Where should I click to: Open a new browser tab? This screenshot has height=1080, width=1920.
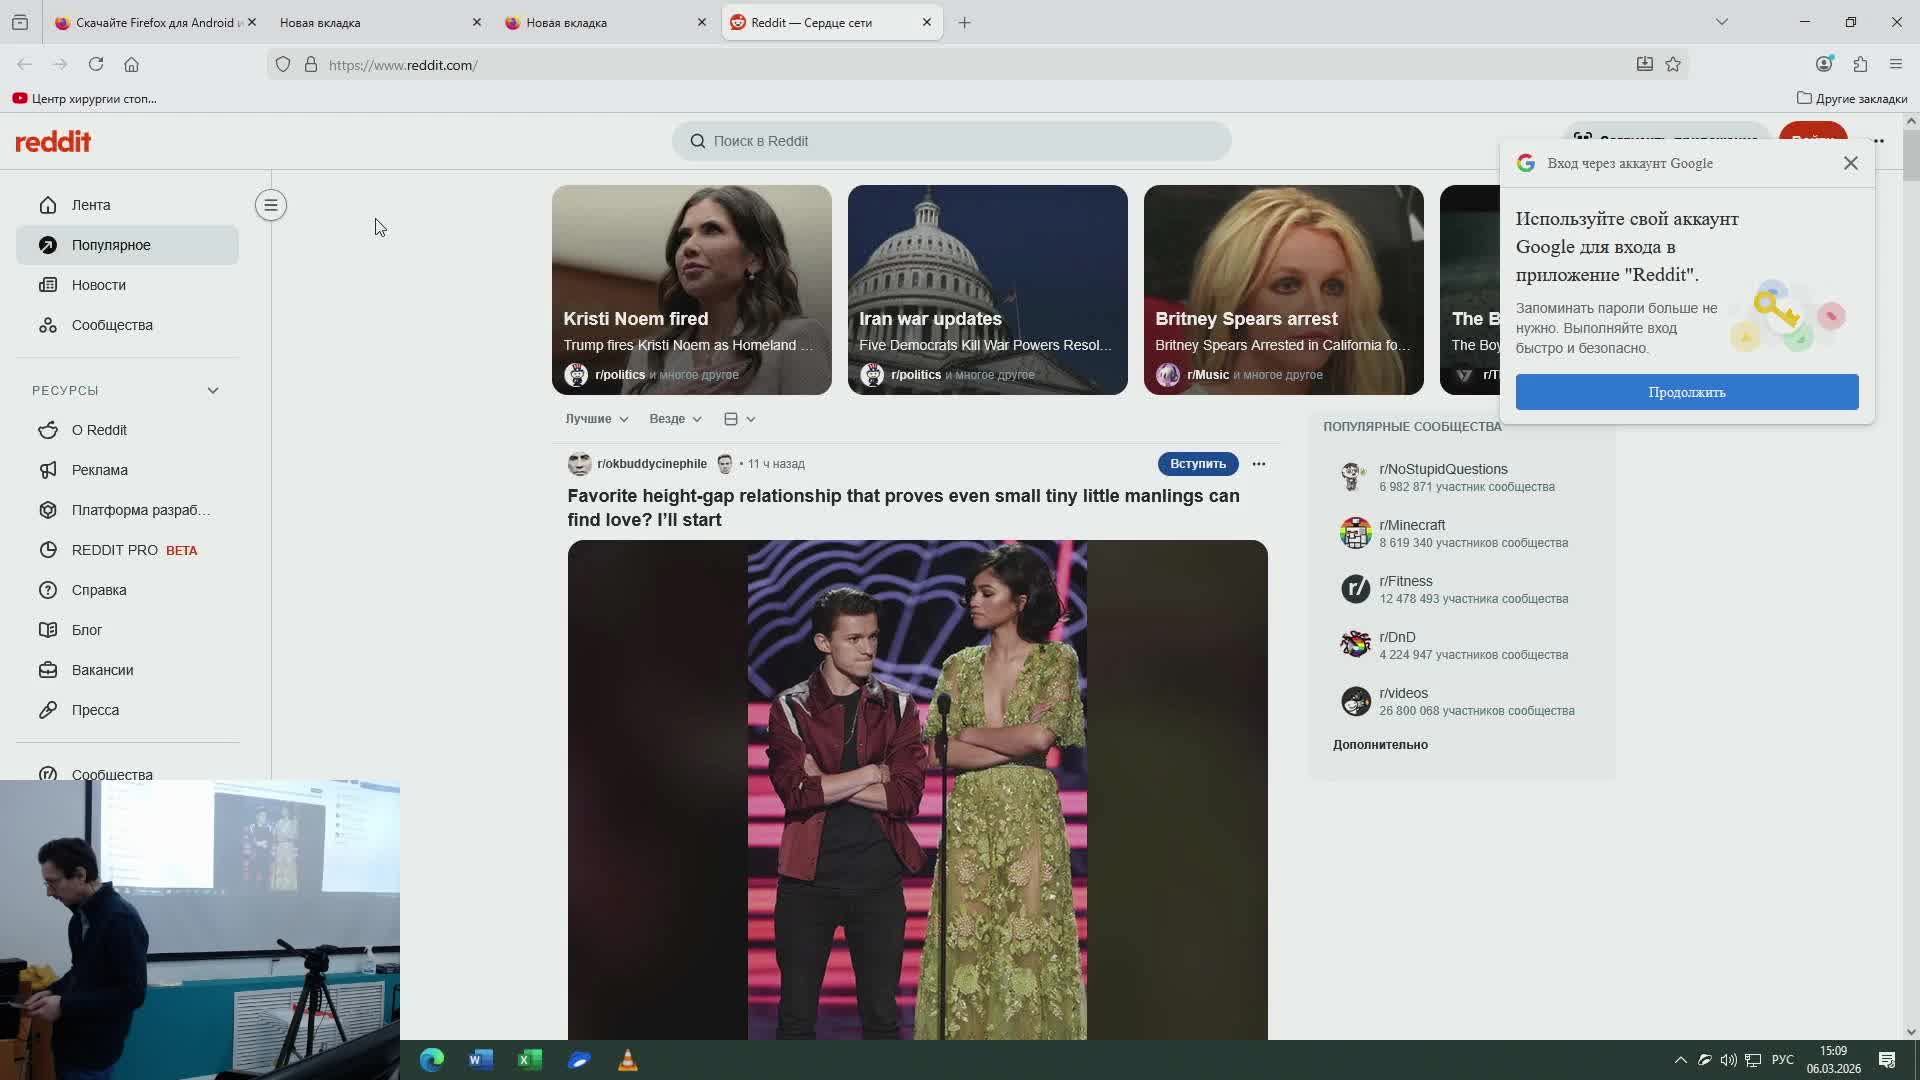964,22
